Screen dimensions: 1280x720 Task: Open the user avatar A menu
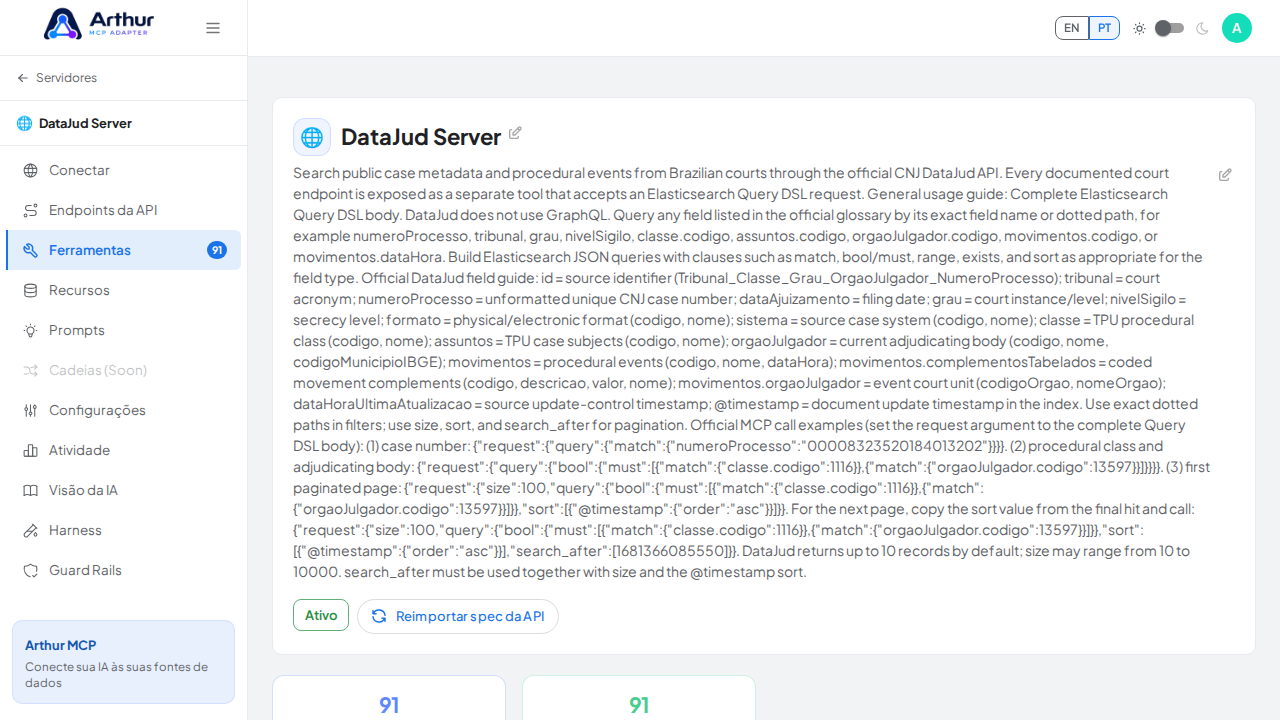pos(1237,28)
